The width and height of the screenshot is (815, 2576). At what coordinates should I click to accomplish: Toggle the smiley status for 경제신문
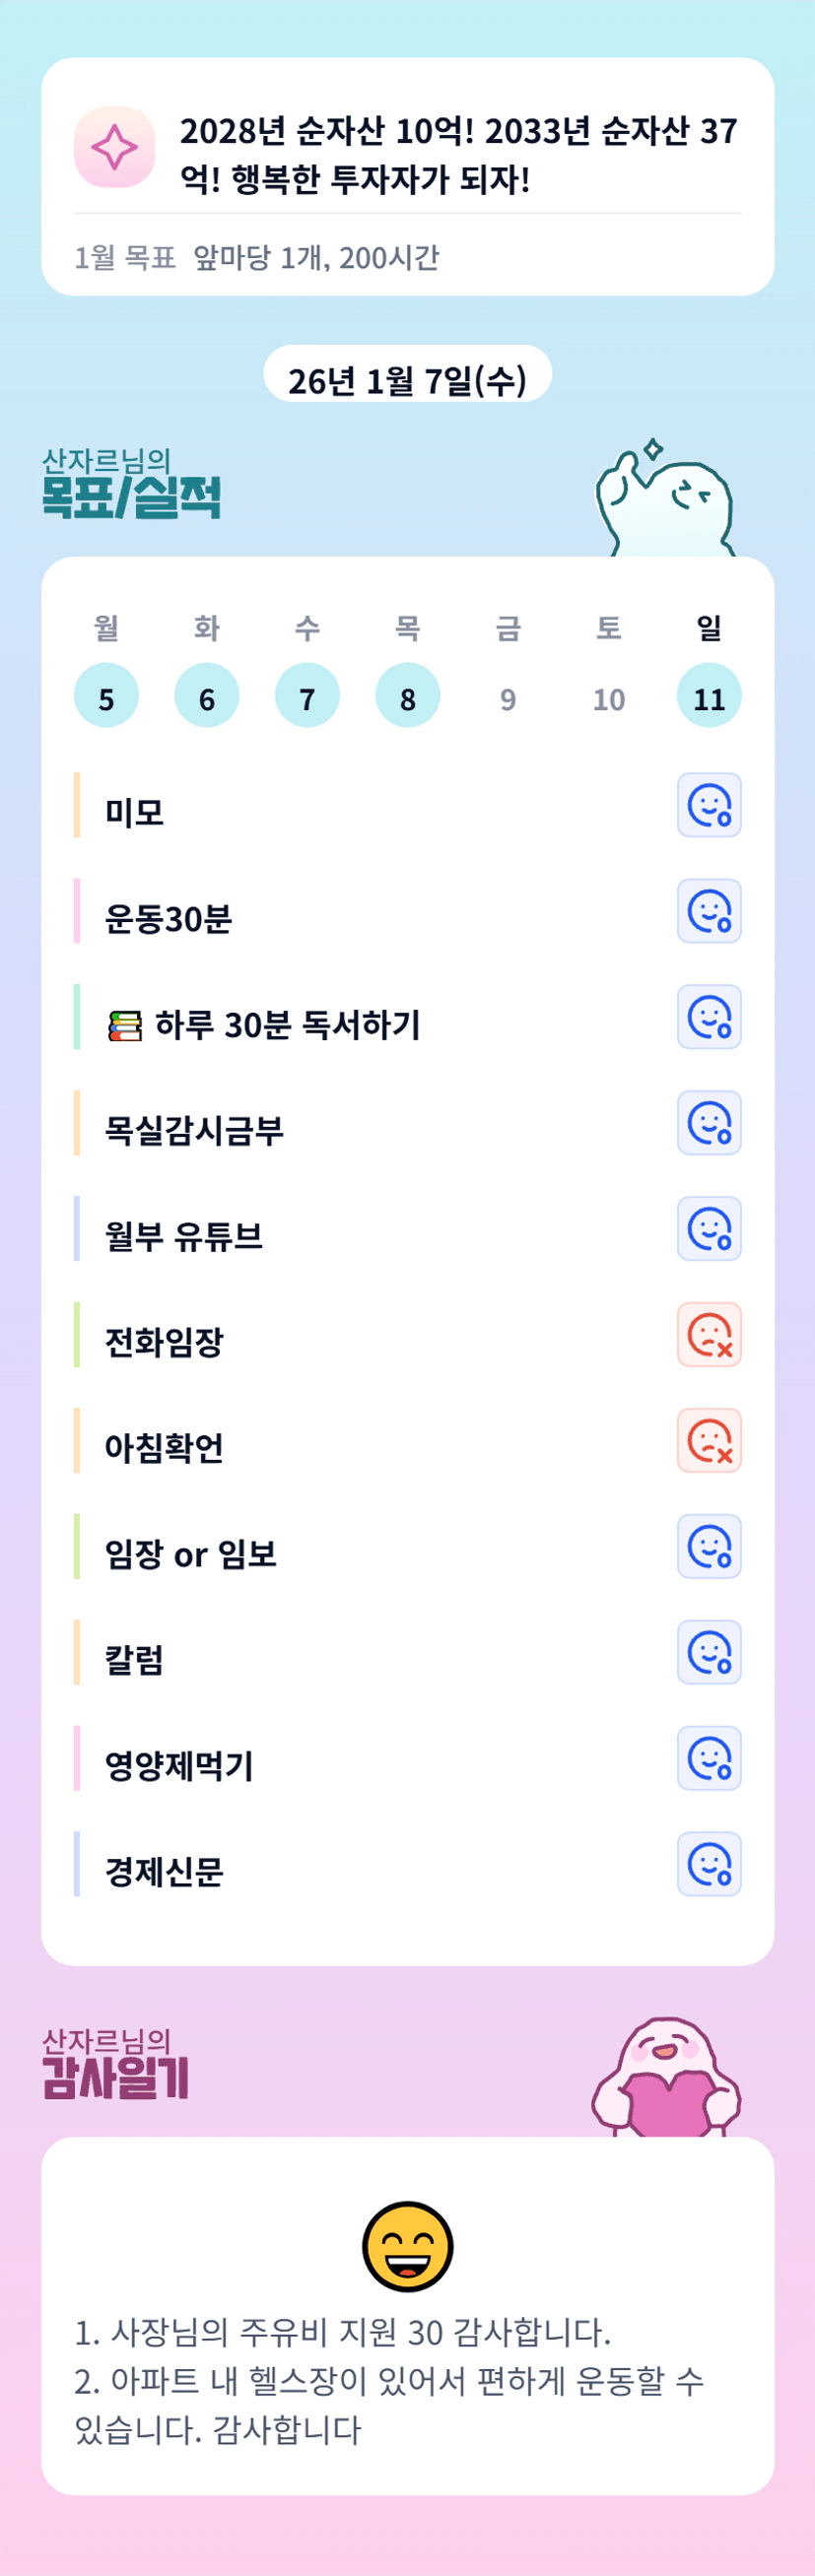point(709,1864)
